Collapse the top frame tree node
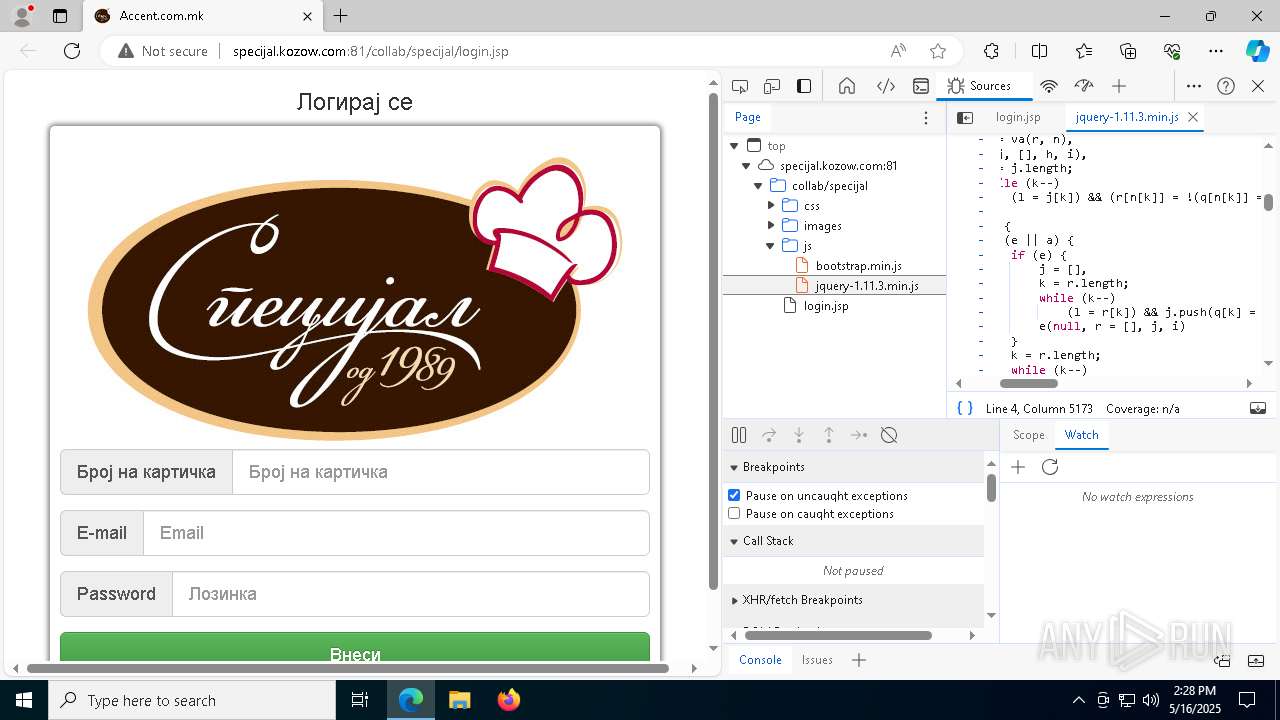 tap(734, 146)
